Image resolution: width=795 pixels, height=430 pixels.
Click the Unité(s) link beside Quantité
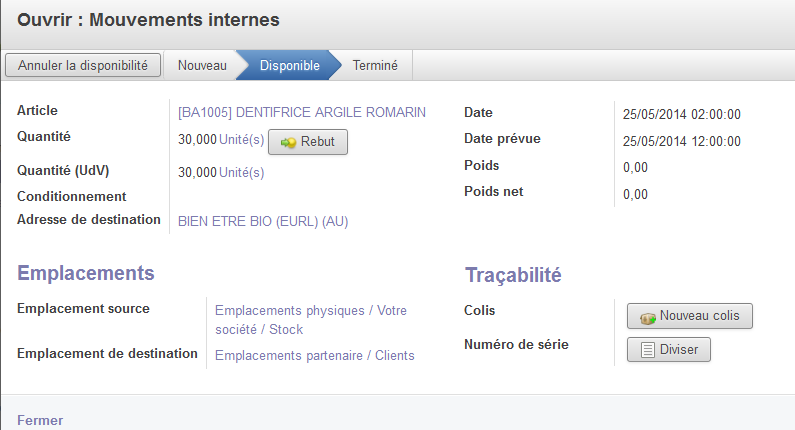pos(241,139)
